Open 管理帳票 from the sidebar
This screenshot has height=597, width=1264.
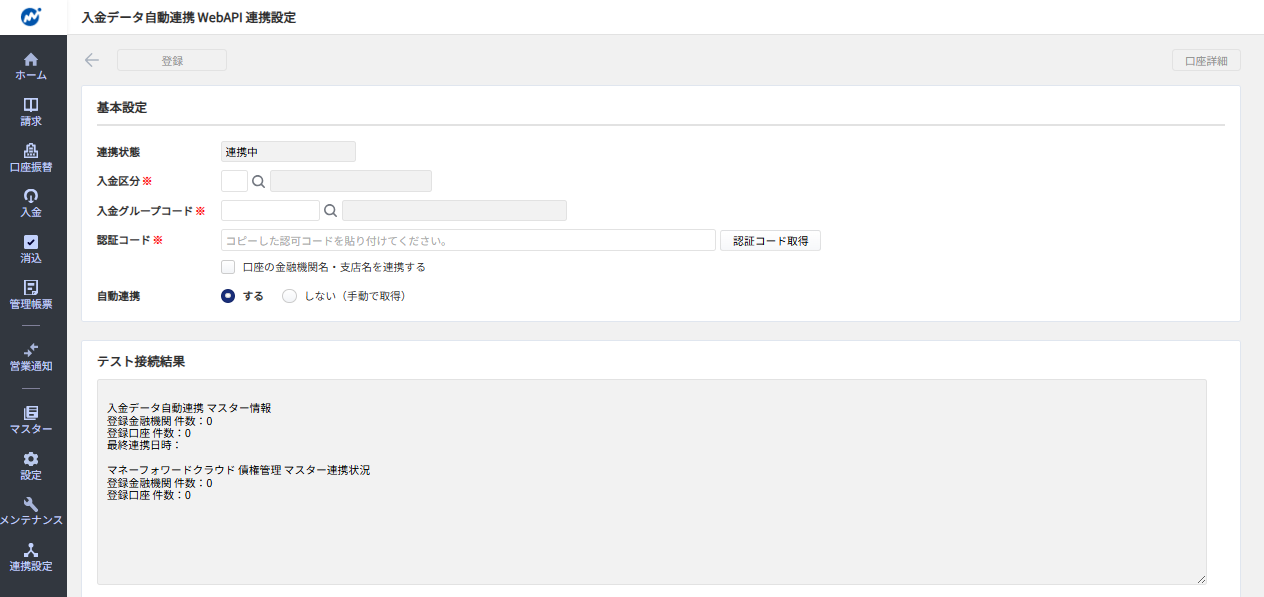pos(31,294)
